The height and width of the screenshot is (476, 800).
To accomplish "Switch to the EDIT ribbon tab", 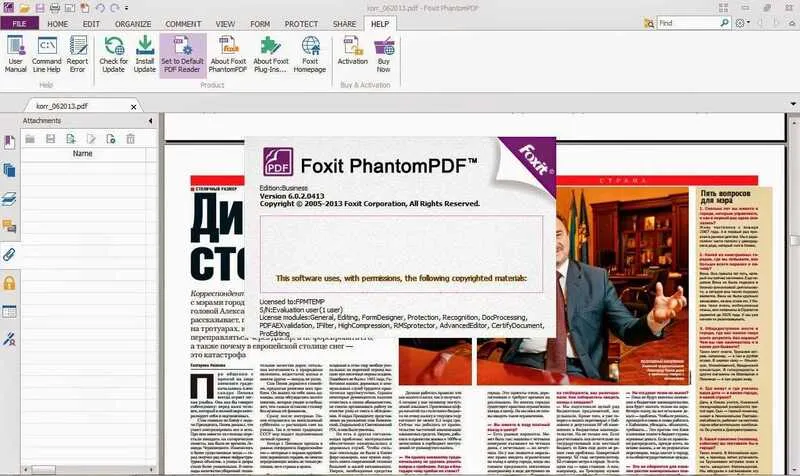I will tap(91, 24).
